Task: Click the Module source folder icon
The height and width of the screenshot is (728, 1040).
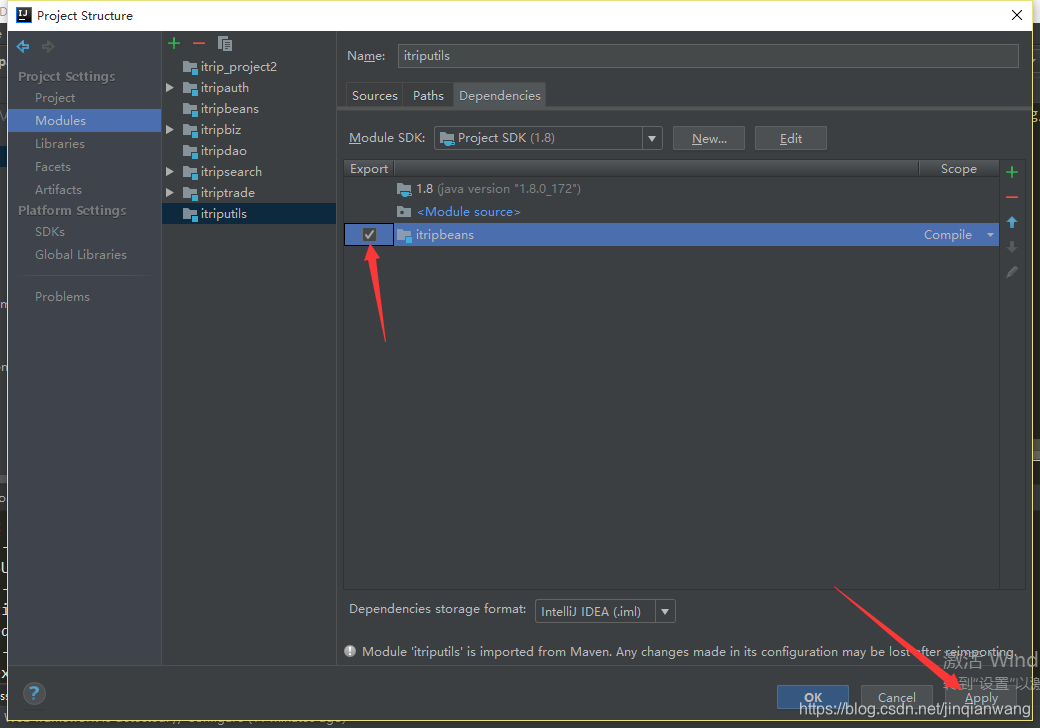Action: coord(404,212)
